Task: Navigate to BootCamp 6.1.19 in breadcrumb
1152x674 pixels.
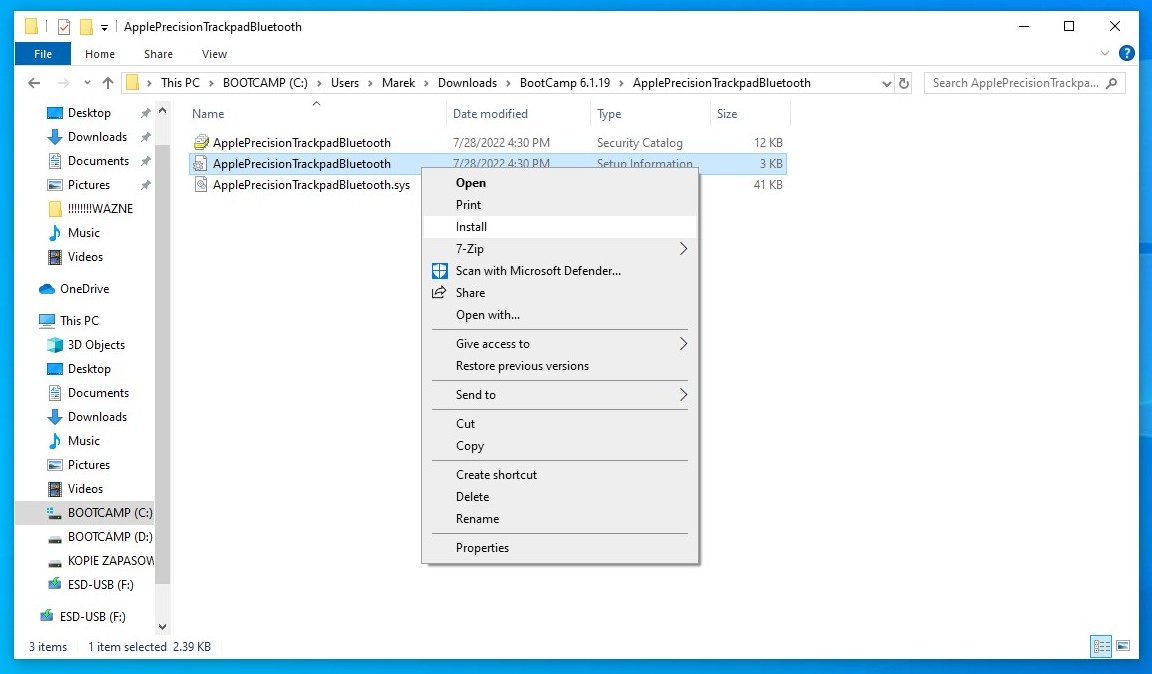Action: pos(565,83)
